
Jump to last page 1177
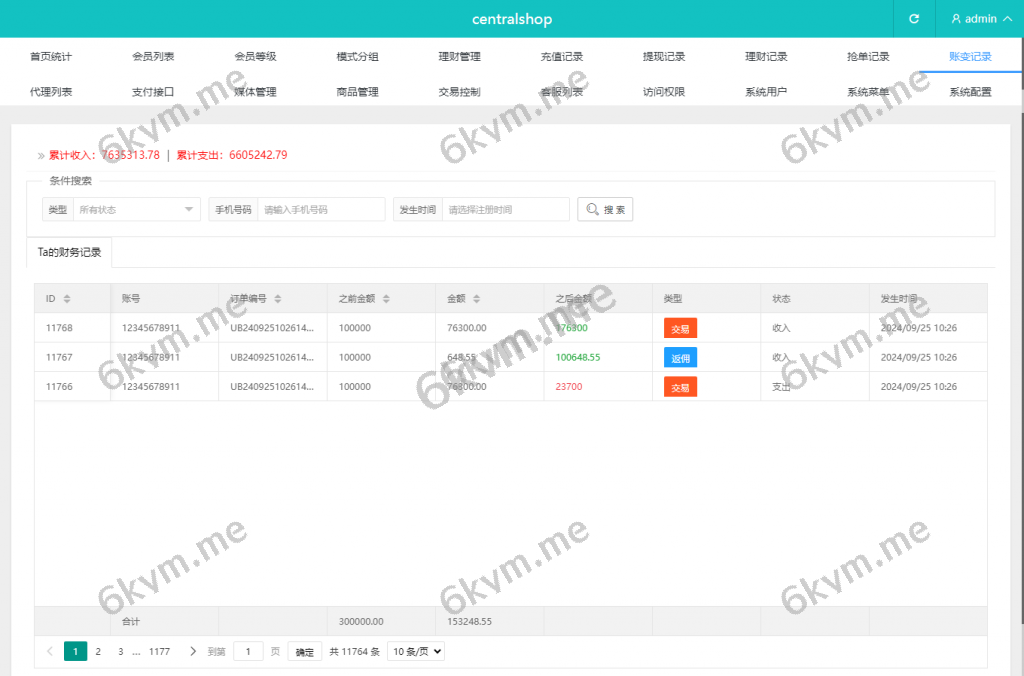point(159,651)
